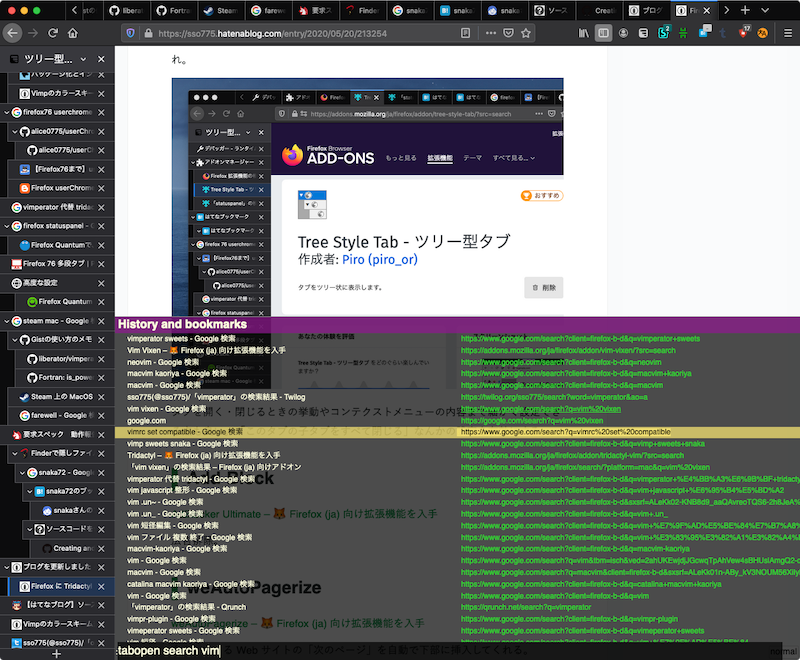Open Piro (piro_or) author link
This screenshot has height=660, width=800.
click(x=380, y=260)
